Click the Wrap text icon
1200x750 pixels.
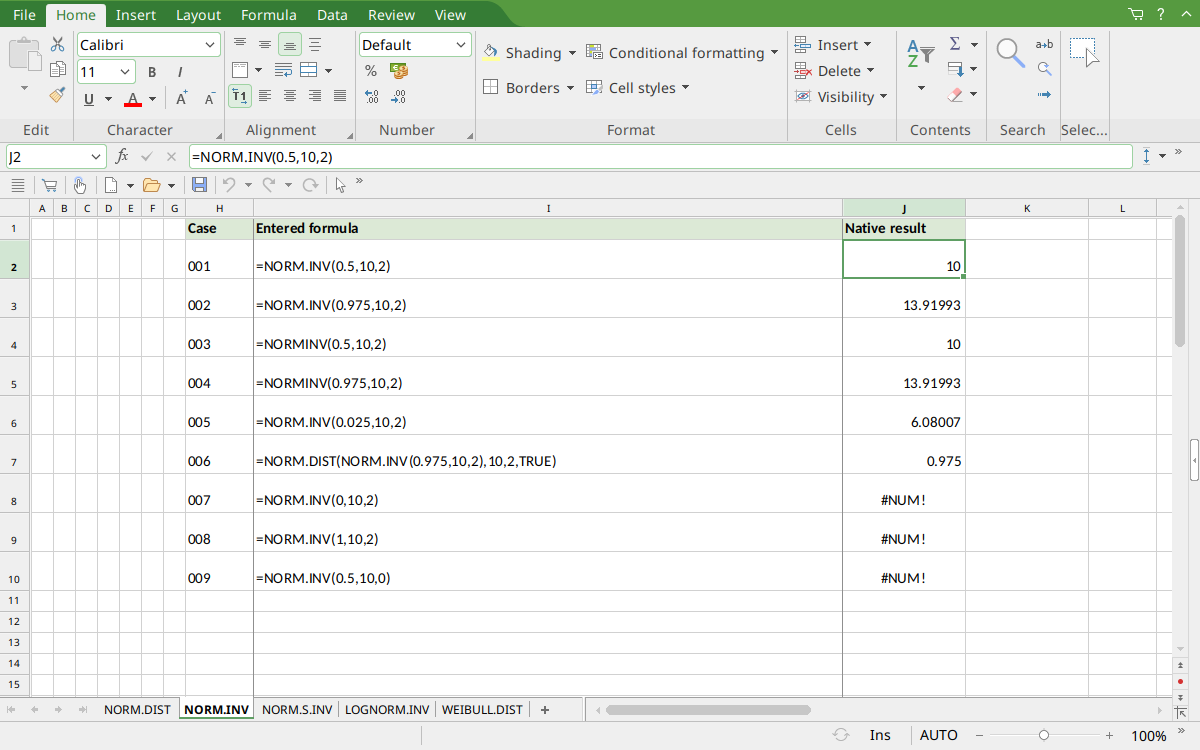[x=284, y=70]
